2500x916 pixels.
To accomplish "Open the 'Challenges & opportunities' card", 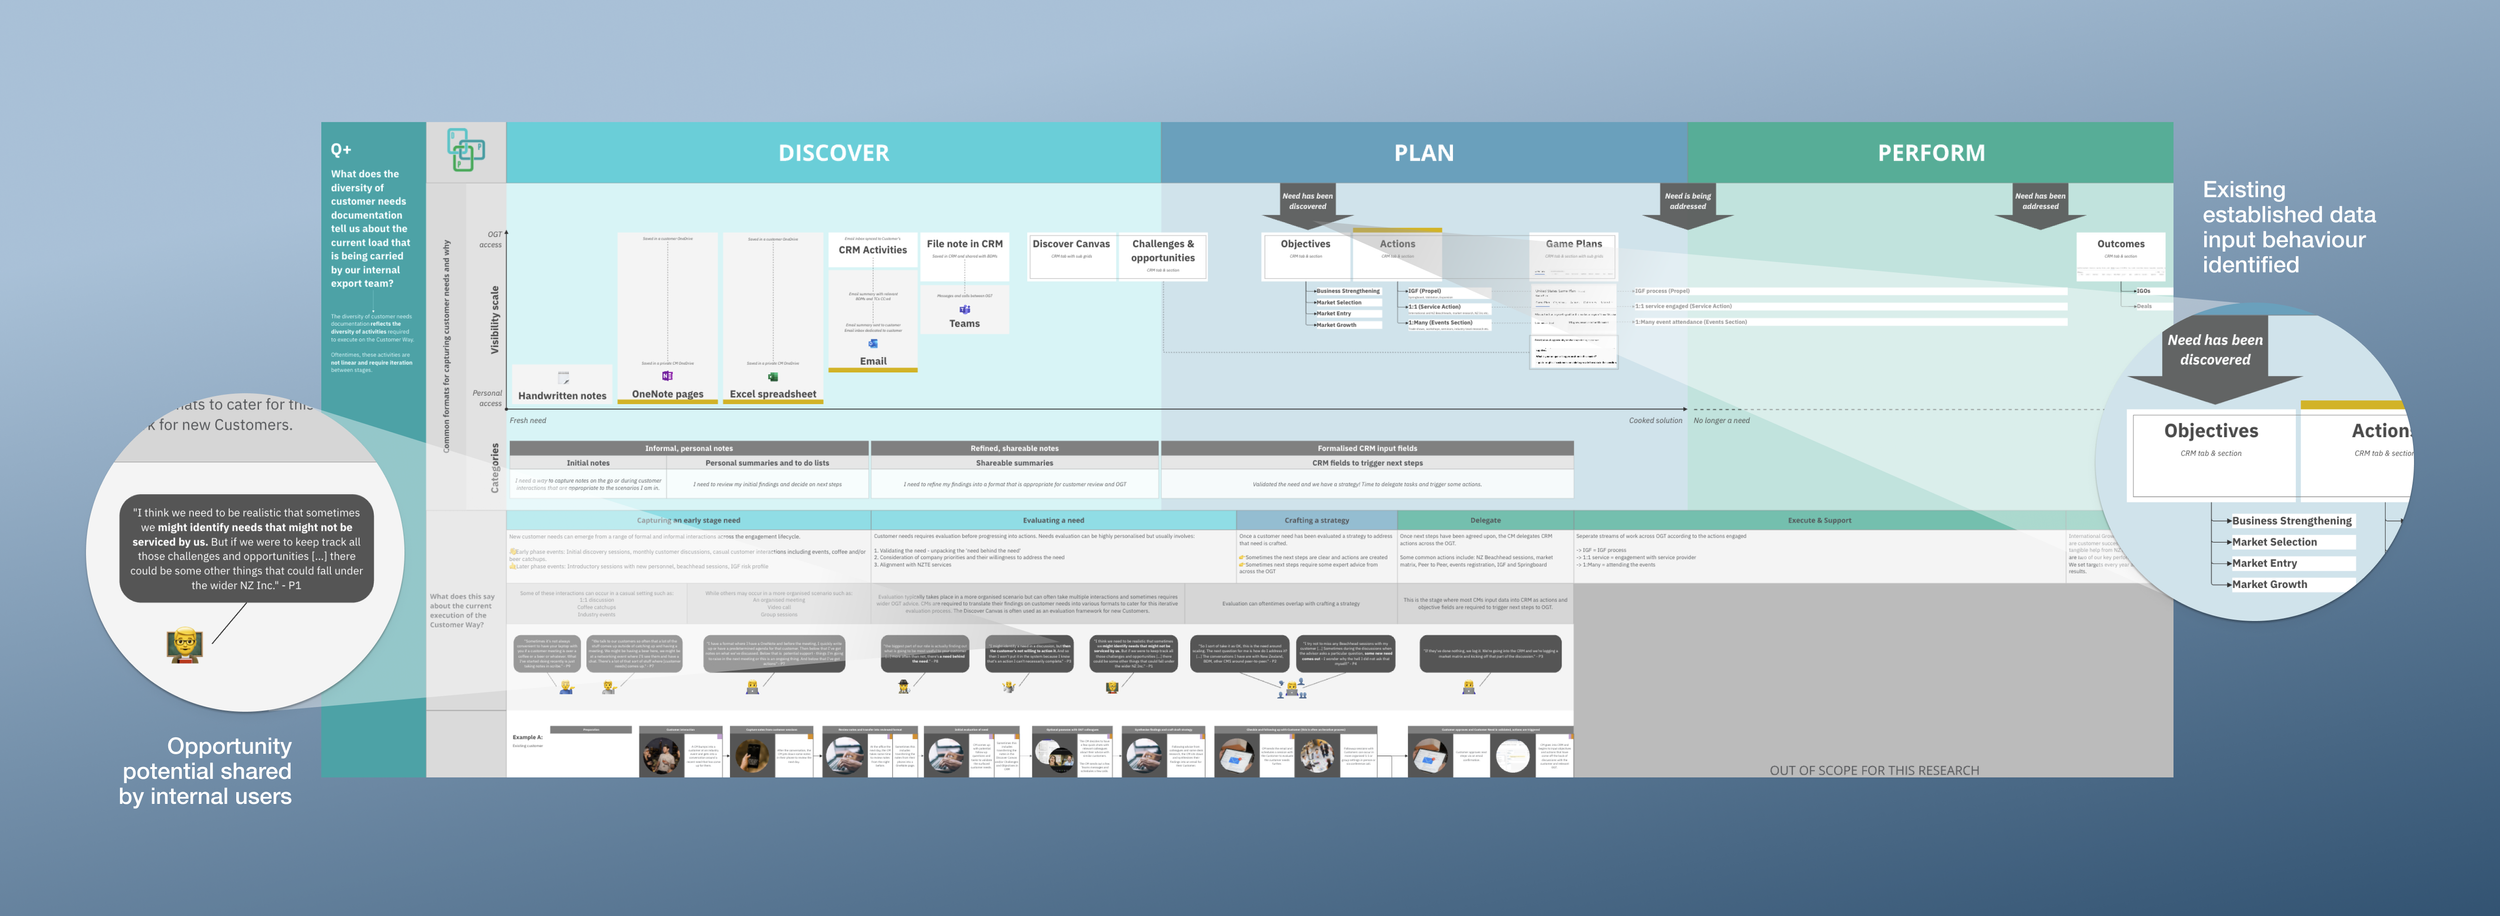I will tap(1162, 256).
